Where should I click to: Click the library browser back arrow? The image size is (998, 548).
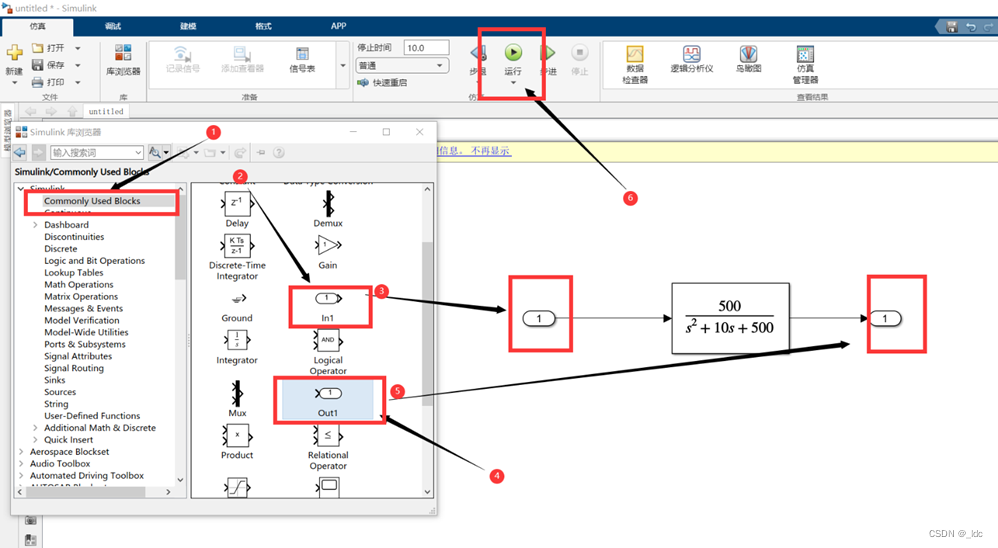click(20, 152)
